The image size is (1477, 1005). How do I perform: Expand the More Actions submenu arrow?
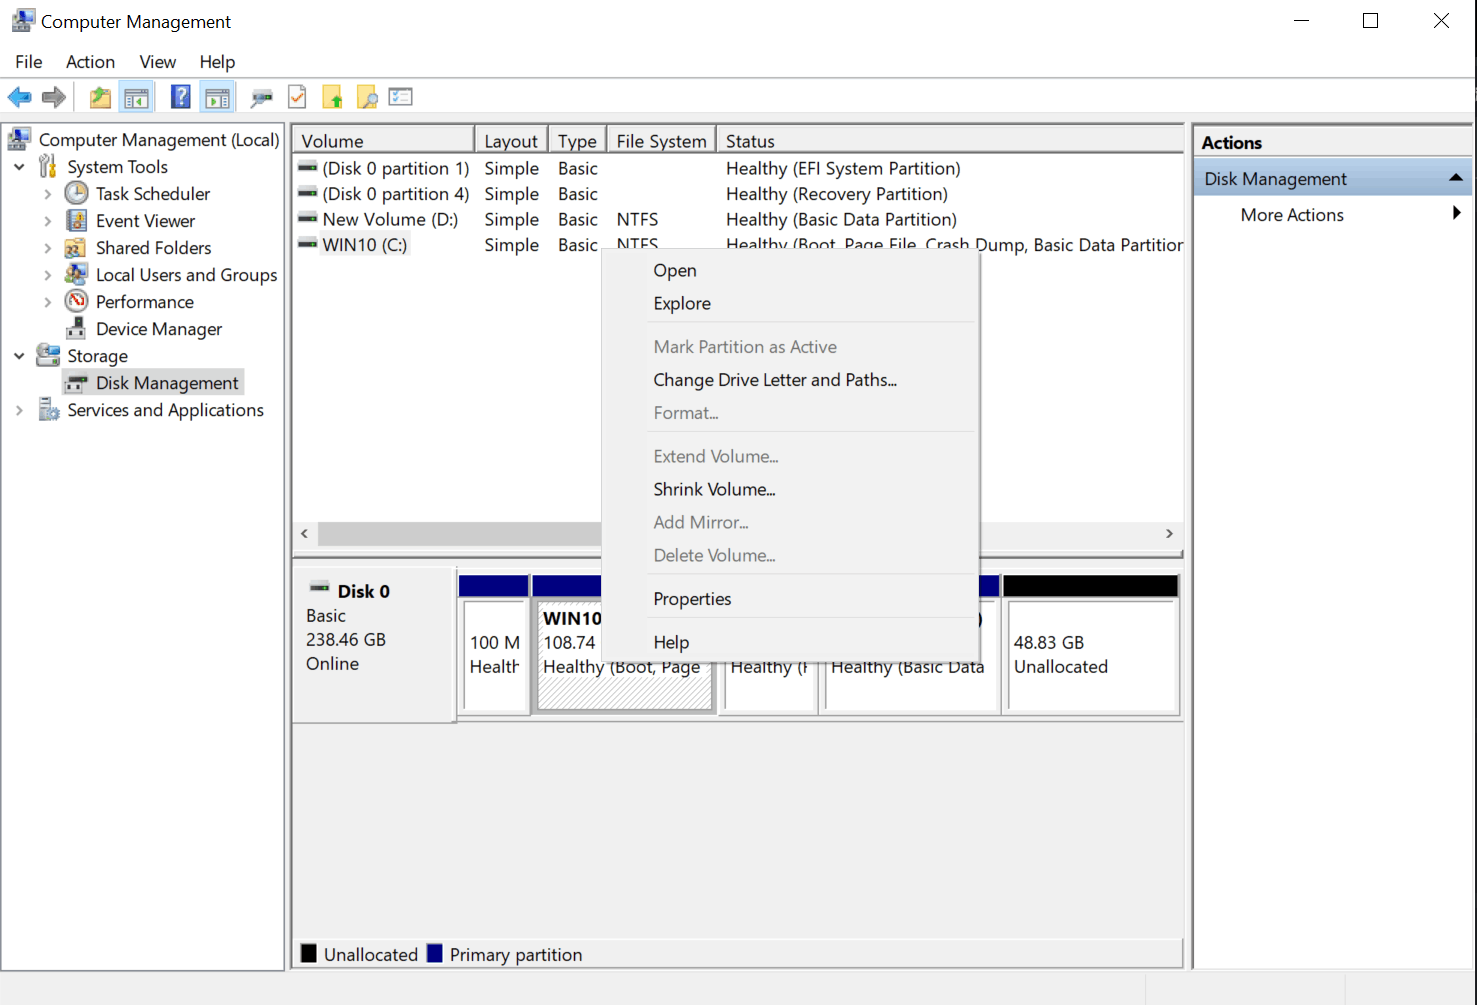(x=1457, y=213)
